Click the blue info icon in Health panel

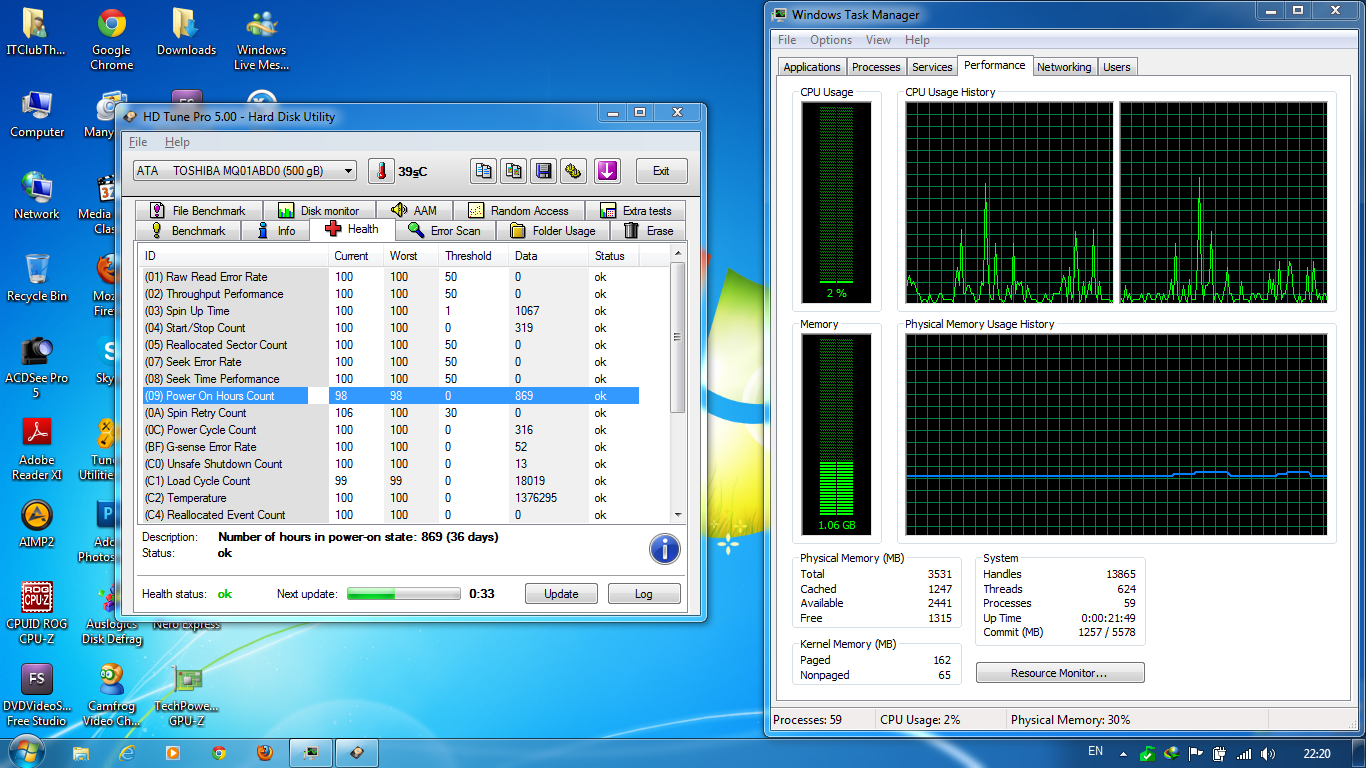(664, 549)
